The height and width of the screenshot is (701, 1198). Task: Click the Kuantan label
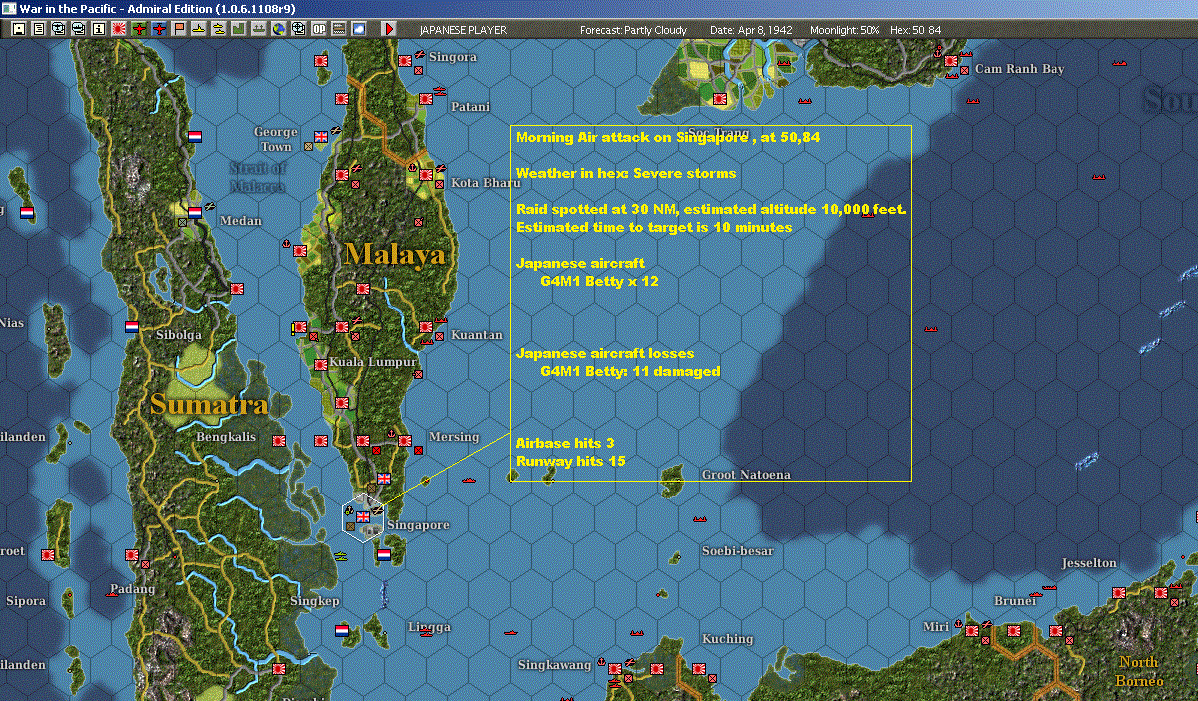click(477, 334)
